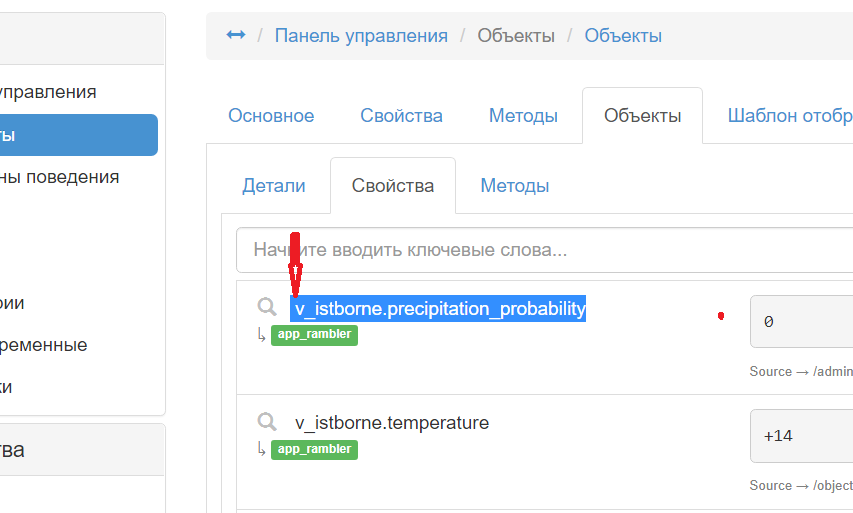Click the highlighted blue sidebar item
Viewport: 853px width, 513px height.
click(78, 135)
